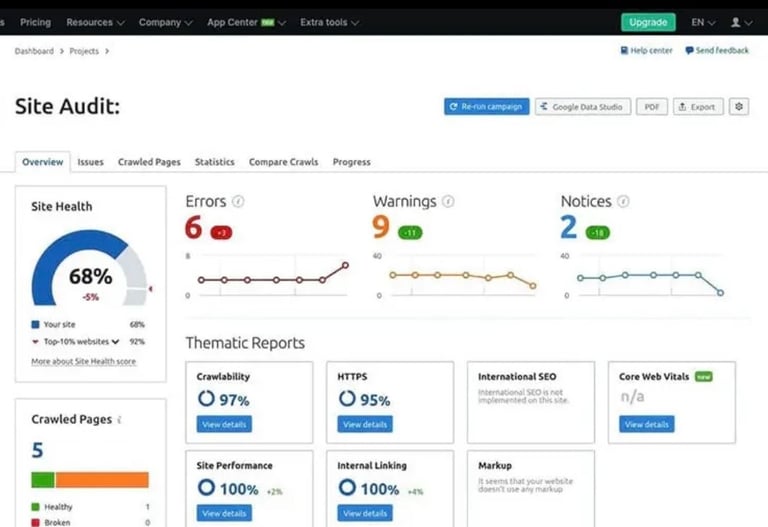Image resolution: width=768 pixels, height=527 pixels.
Task: Click Re-run campaign button
Action: coord(486,106)
